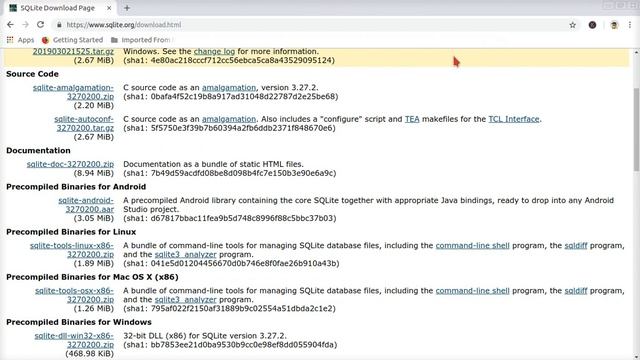The height and width of the screenshot is (360, 640).
Task: Reload the SQLite download page
Action: pyautogui.click(x=40, y=24)
